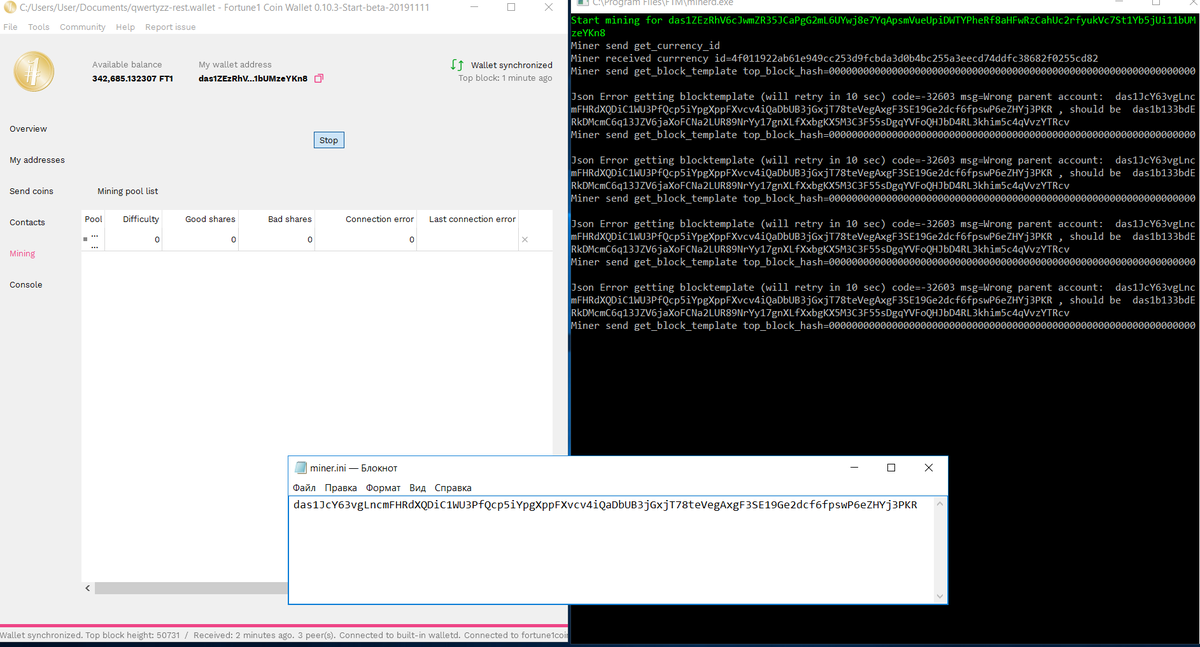Open the File menu in the wallet
Image resolution: width=1200 pixels, height=647 pixels.
click(x=10, y=27)
